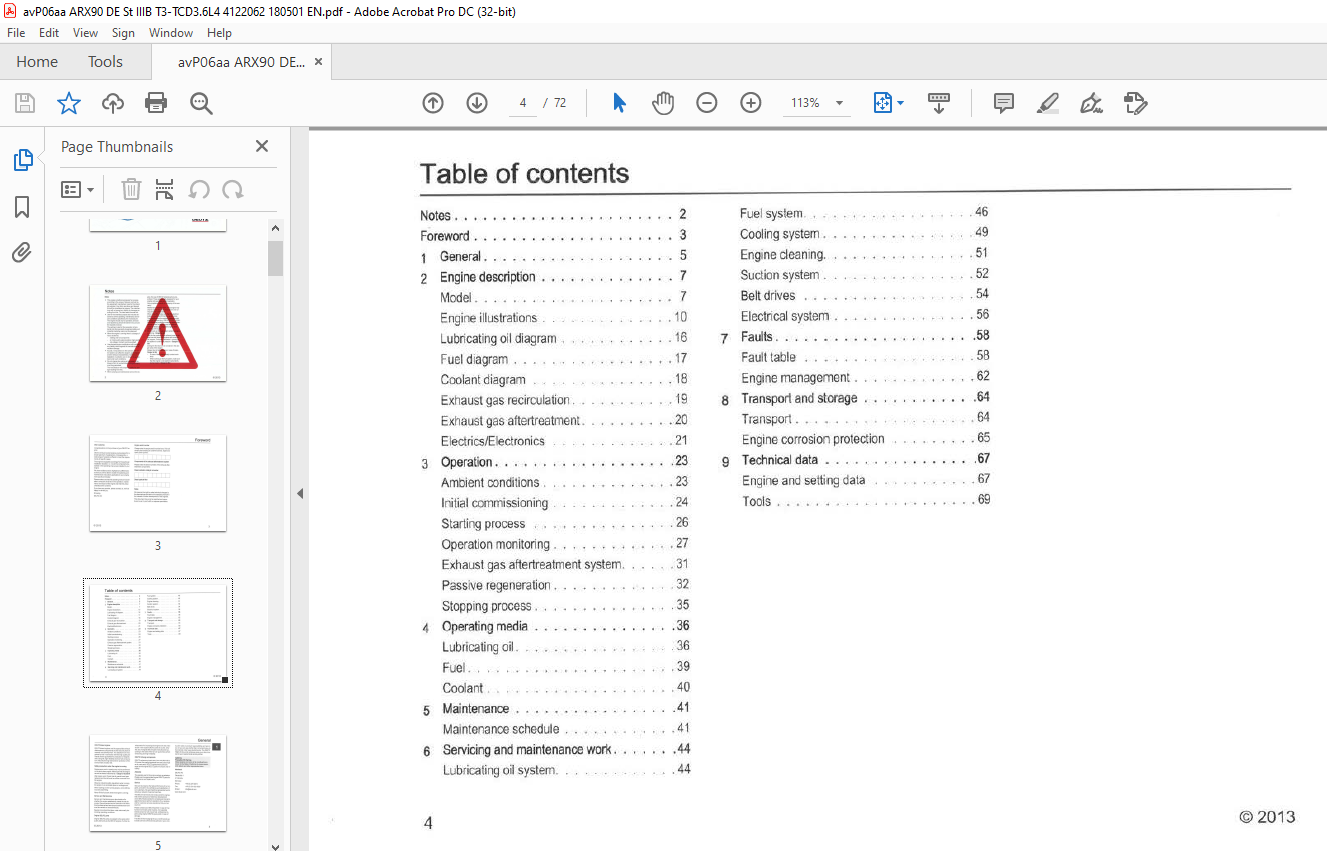
Task: Open the Help menu
Action: point(219,33)
